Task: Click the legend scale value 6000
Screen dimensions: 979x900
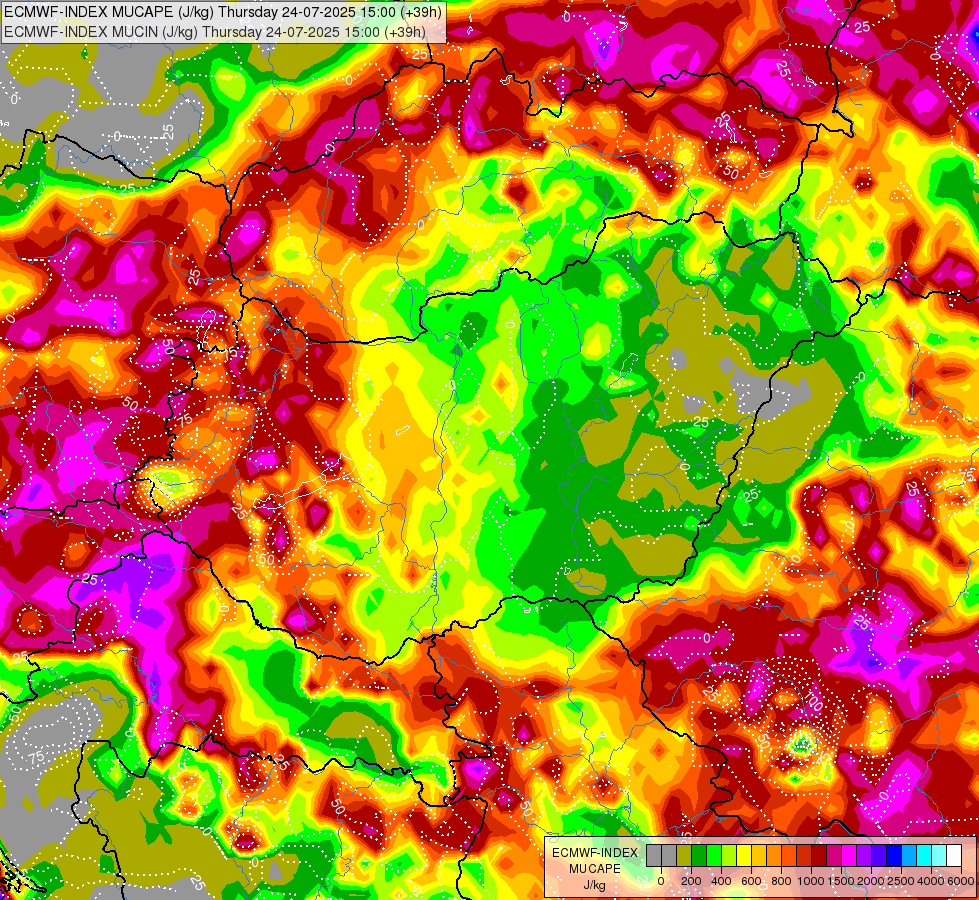Action: click(961, 881)
